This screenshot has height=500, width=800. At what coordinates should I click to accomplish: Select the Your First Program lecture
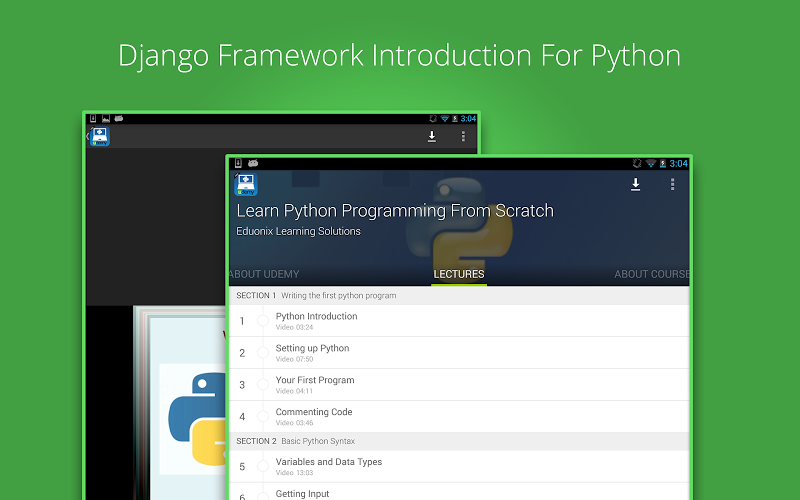tap(315, 384)
